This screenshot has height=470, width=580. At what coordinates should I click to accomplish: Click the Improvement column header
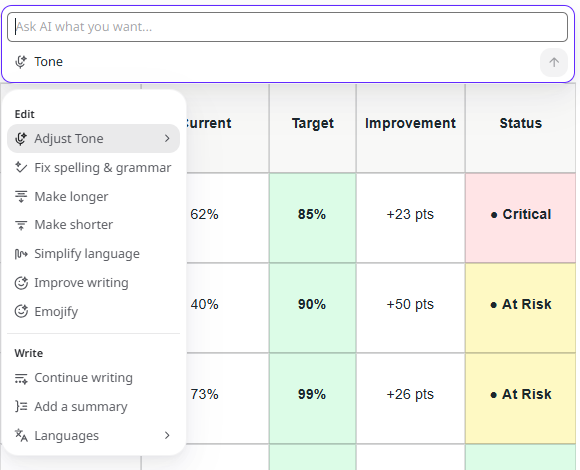point(410,123)
